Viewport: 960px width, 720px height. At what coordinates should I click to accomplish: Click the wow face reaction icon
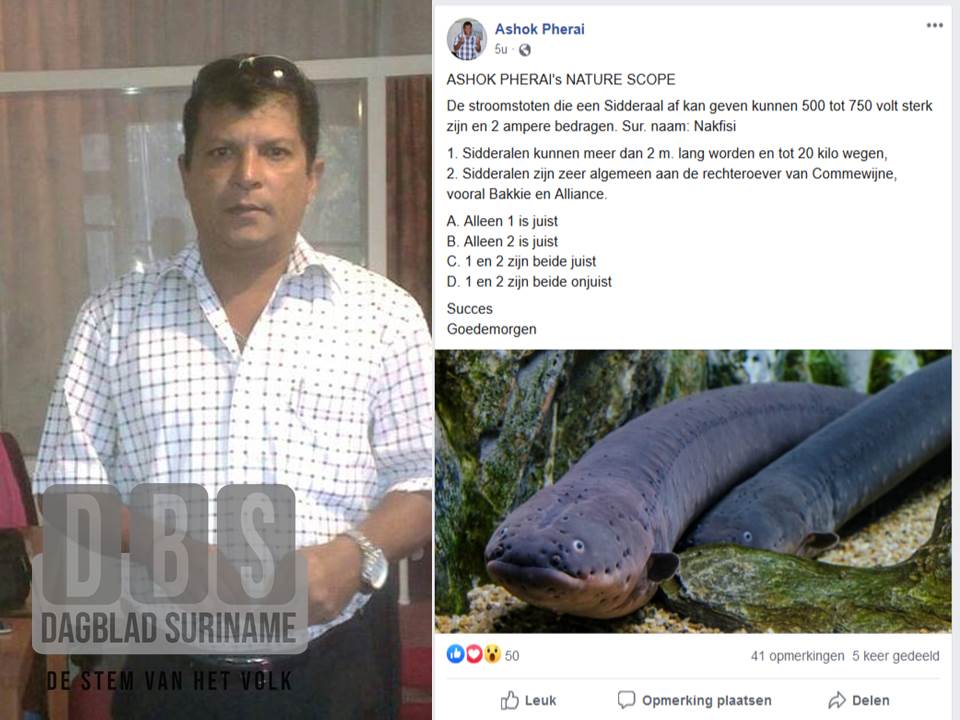click(492, 654)
